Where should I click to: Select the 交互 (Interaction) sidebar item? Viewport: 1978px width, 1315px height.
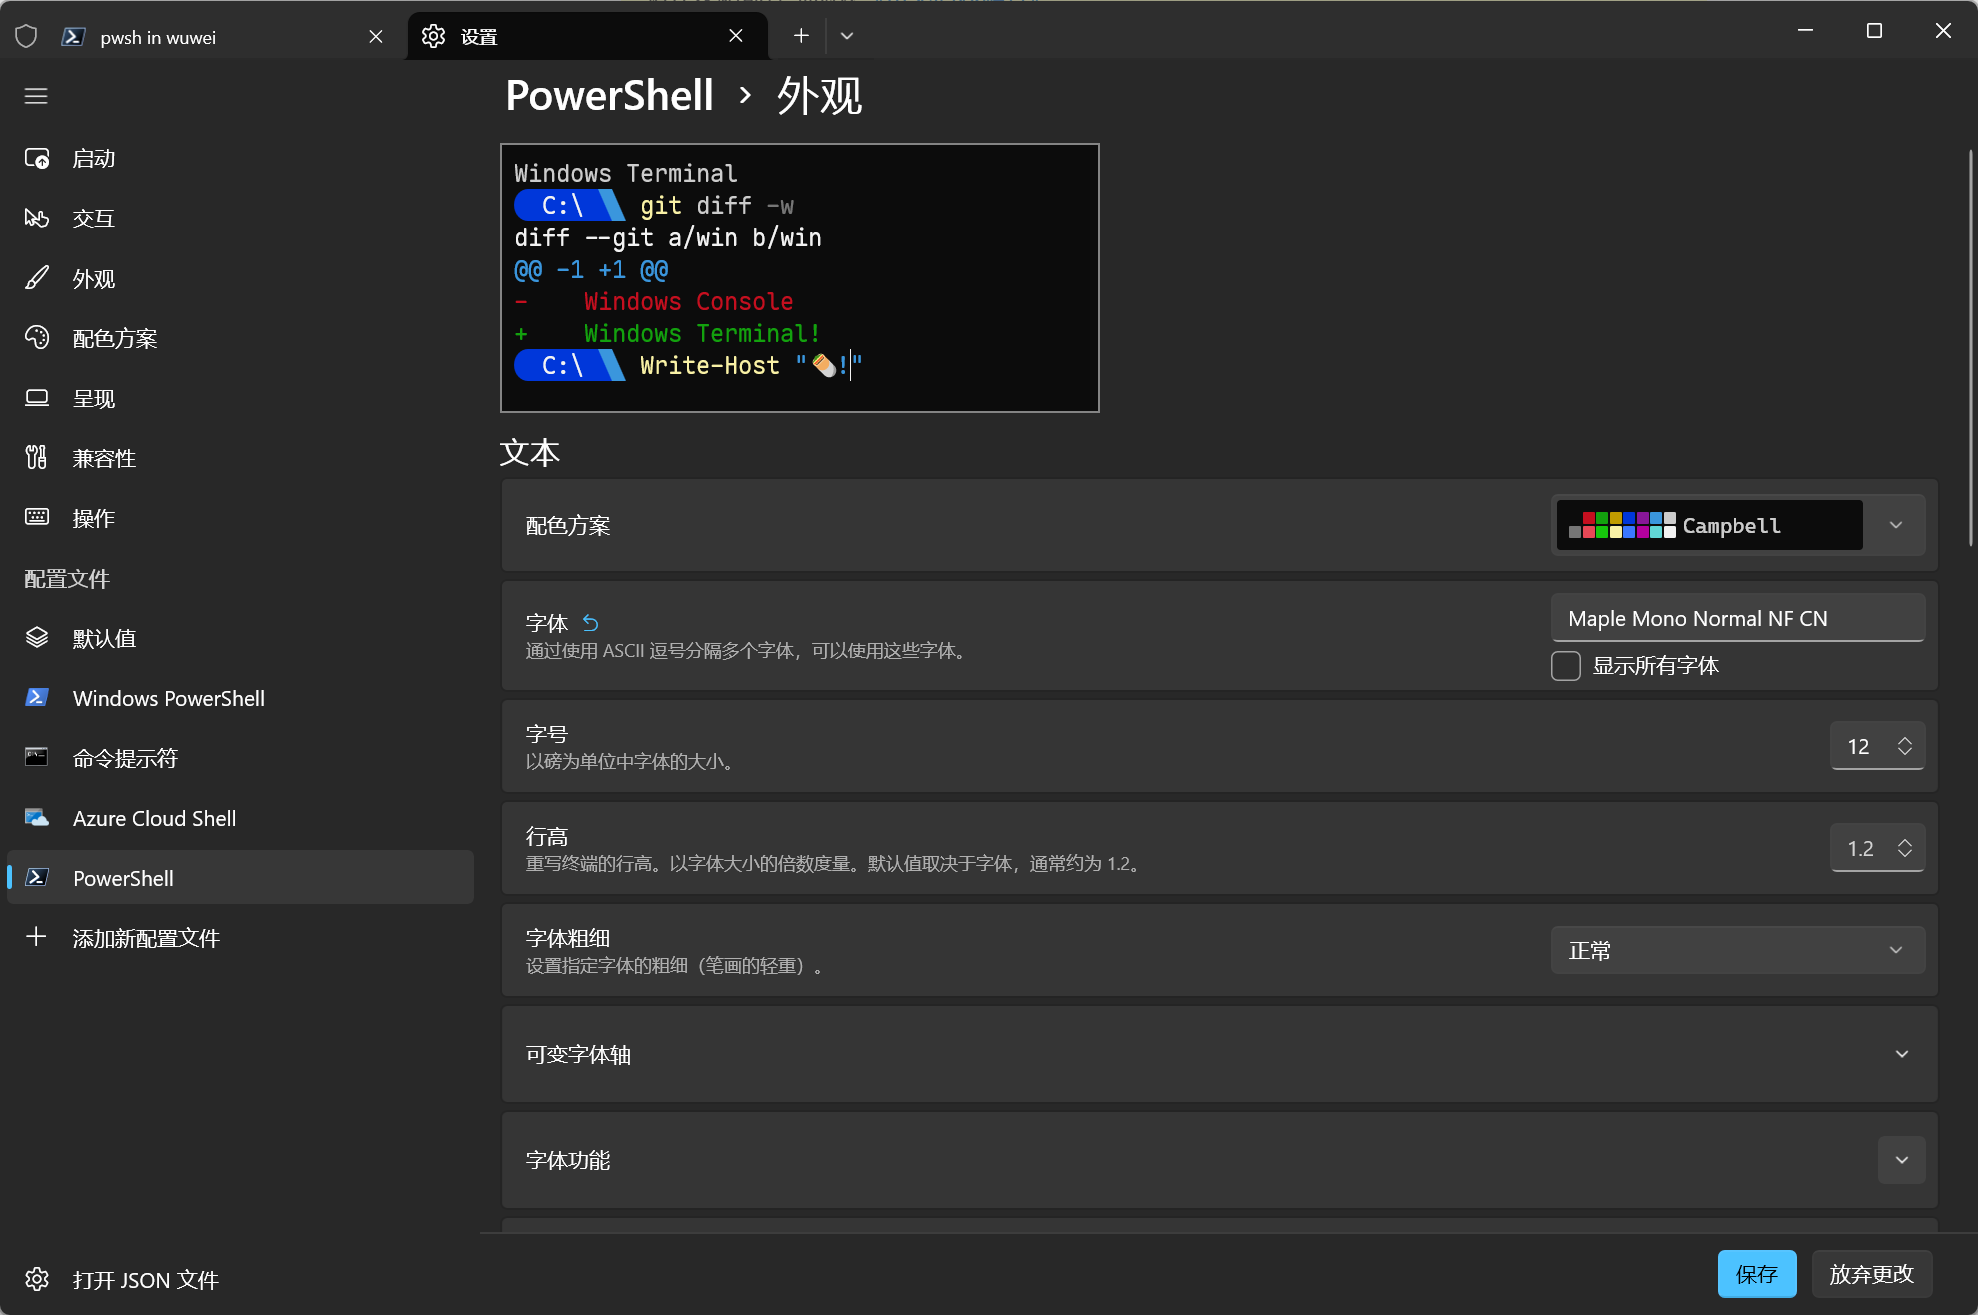(x=93, y=218)
